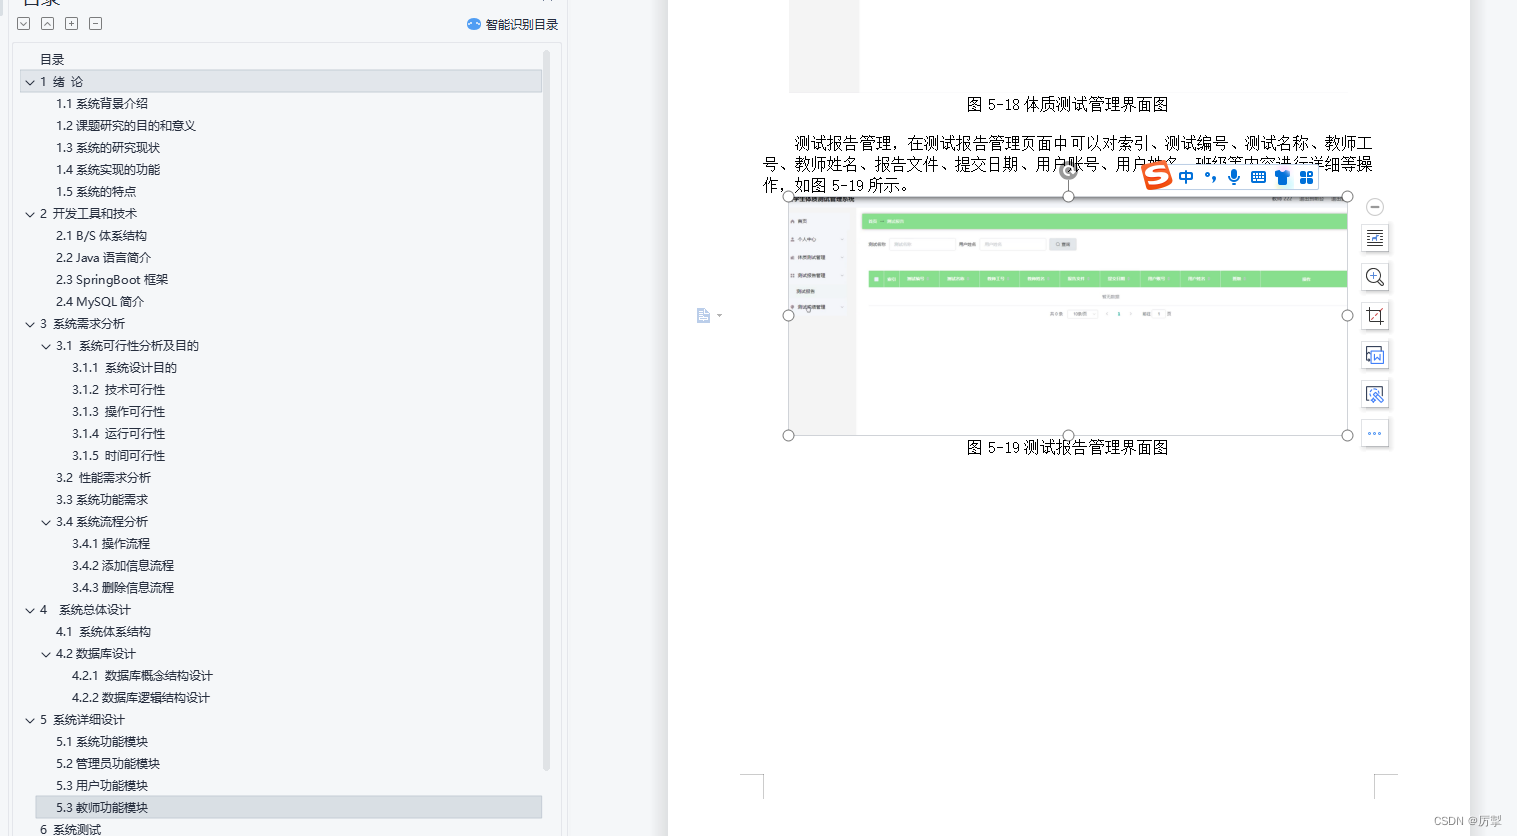Go to 1.1 系统背景介绍 heading
The width and height of the screenshot is (1517, 836).
point(102,104)
